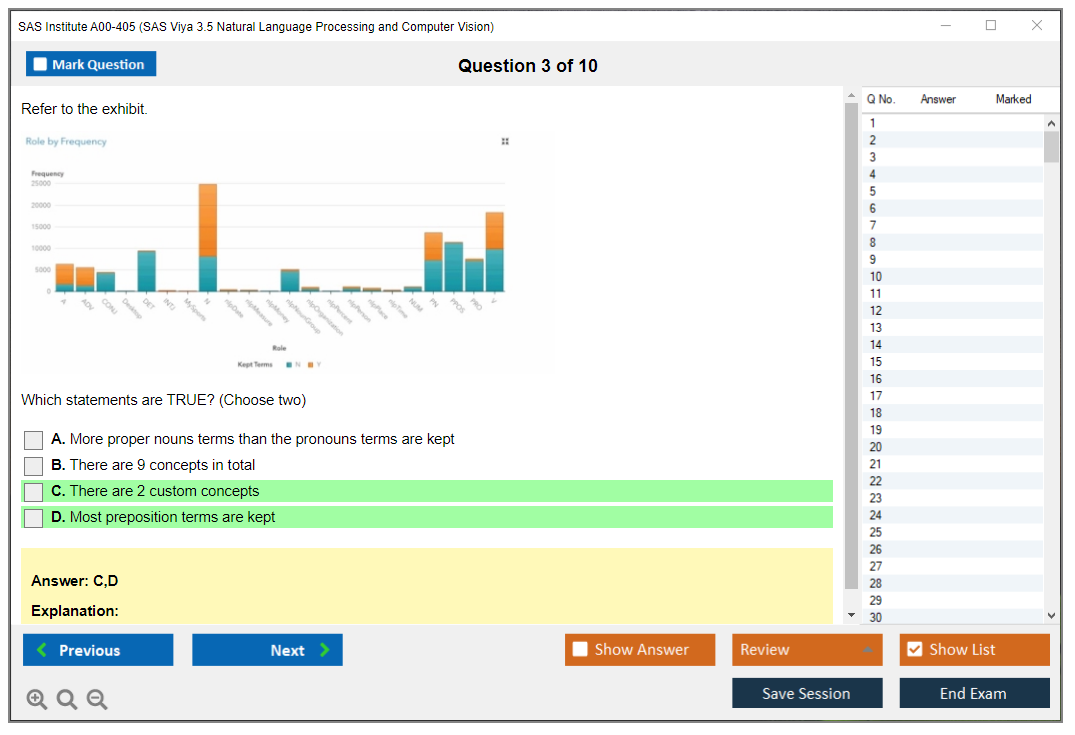
Task: Select answer option A checkbox
Action: coord(34,440)
